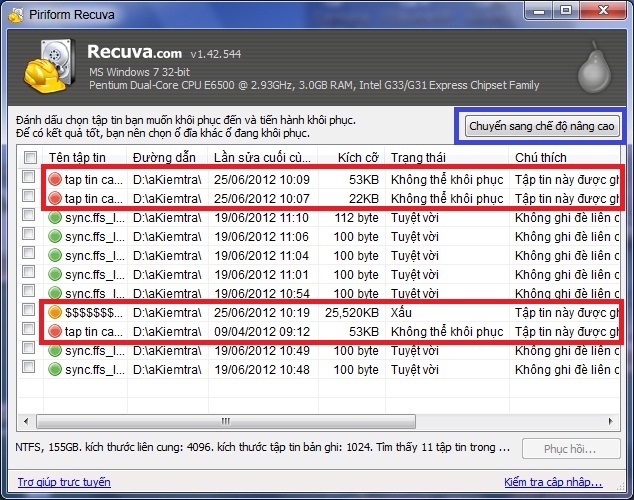Select the date cell 25/06/2012 10:09
Viewport: 634px width, 500px height.
(x=262, y=179)
